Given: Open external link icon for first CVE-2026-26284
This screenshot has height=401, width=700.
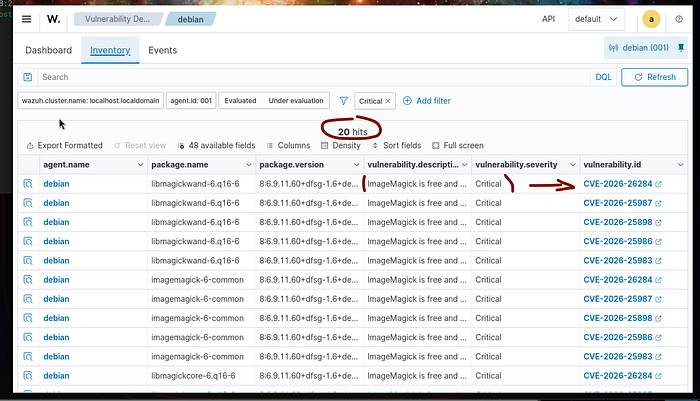Looking at the screenshot, I should [x=658, y=184].
